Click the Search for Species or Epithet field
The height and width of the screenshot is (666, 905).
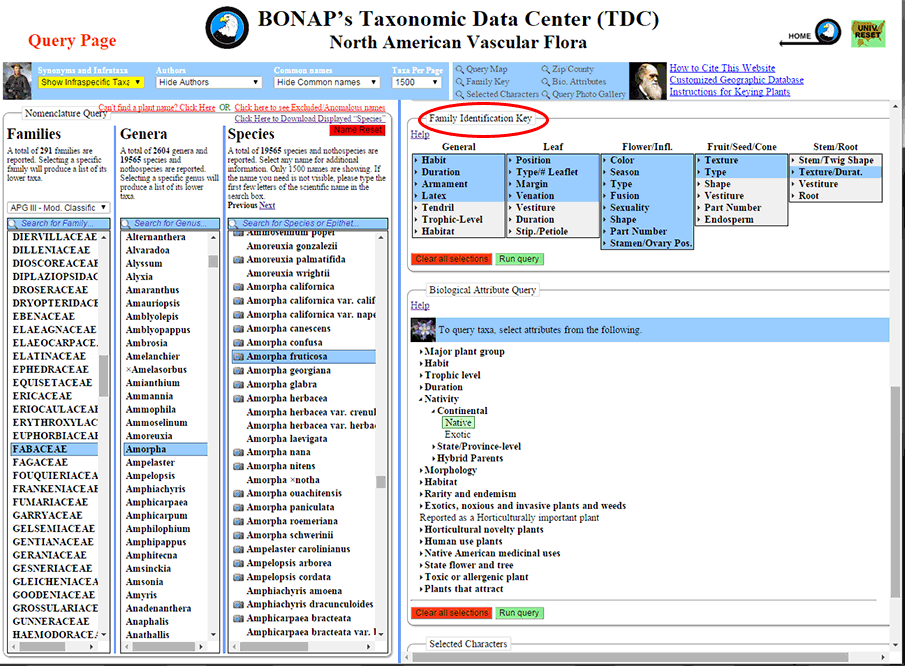pyautogui.click(x=308, y=223)
